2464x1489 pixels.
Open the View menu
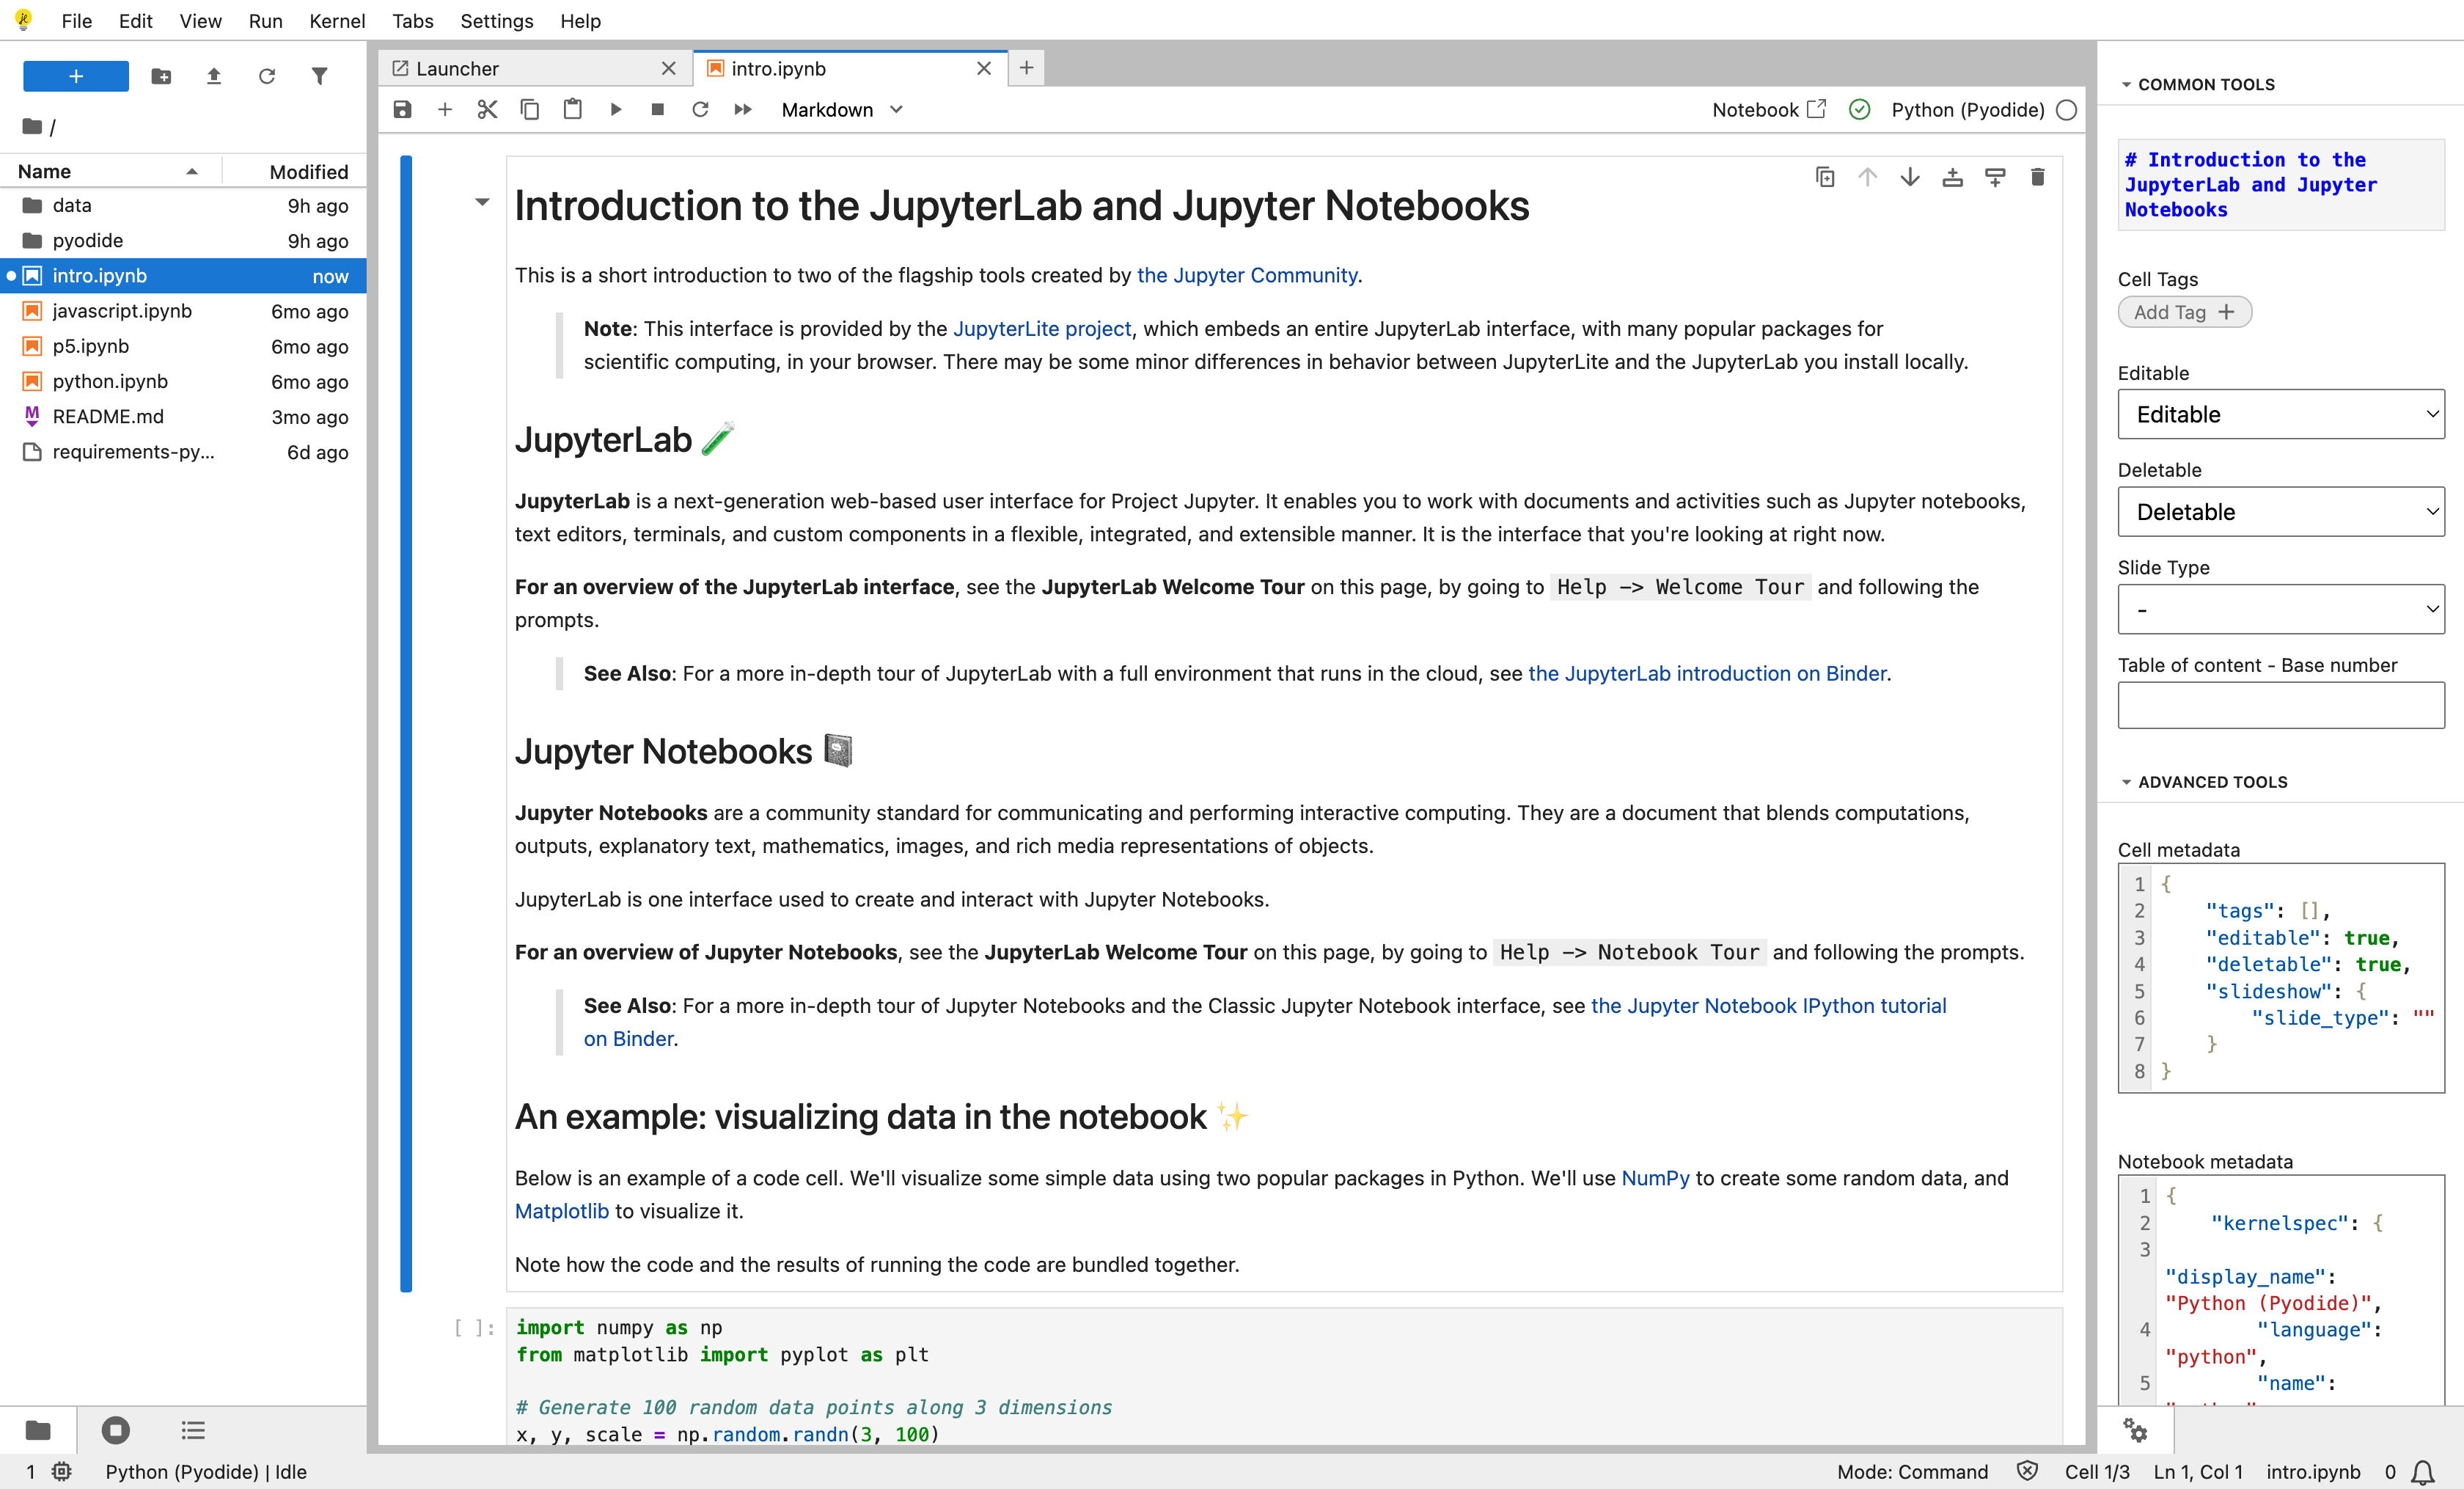200,21
